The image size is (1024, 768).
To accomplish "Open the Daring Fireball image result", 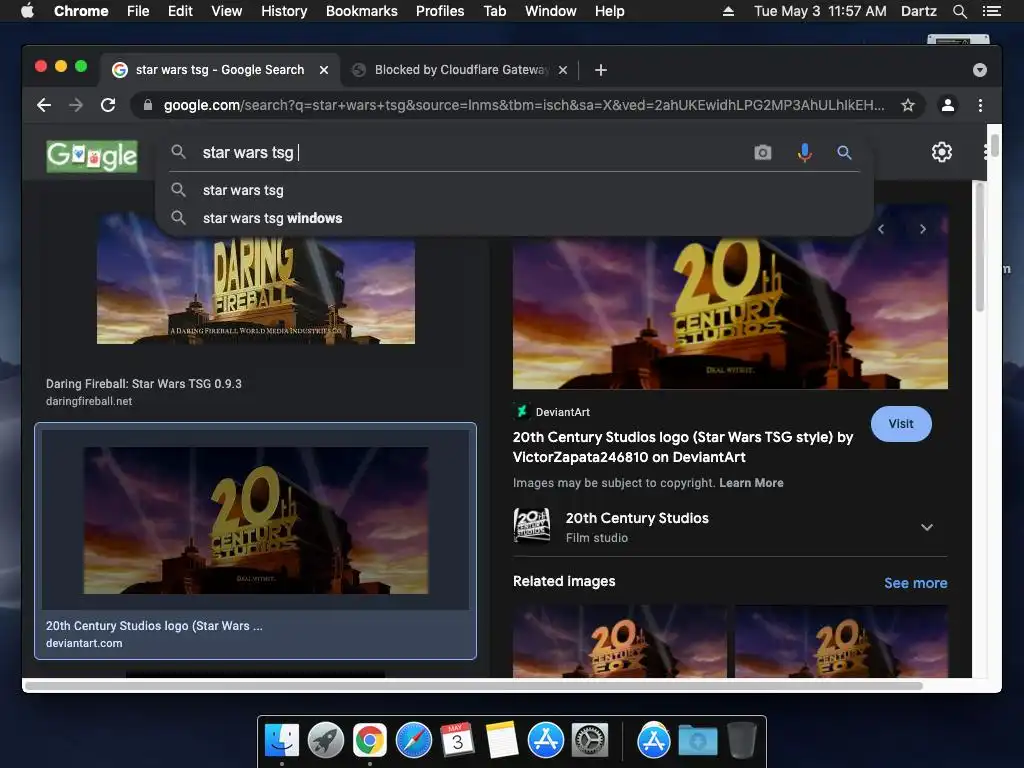I will point(256,291).
